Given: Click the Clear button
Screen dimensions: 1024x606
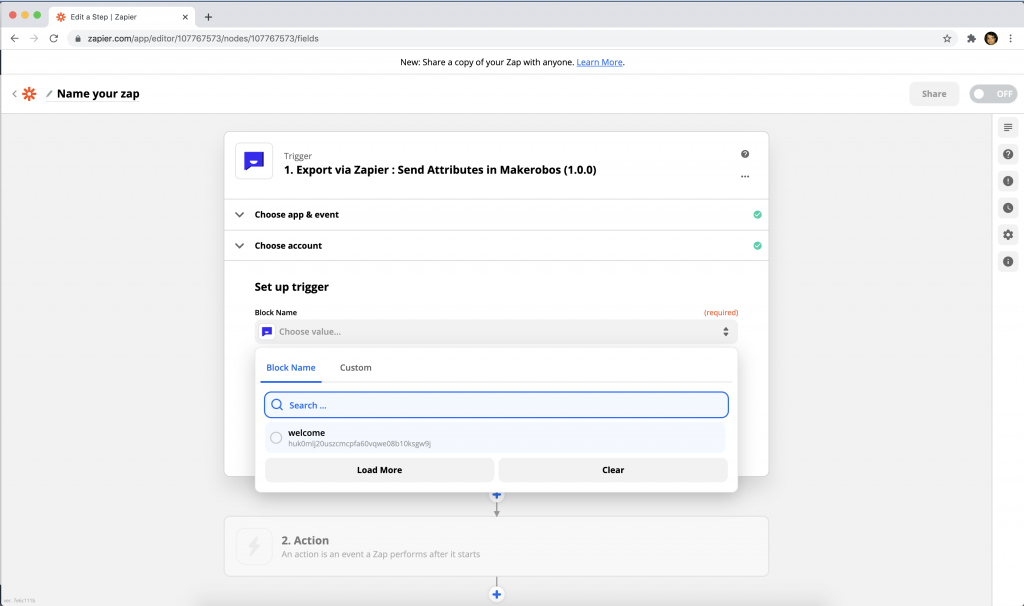Looking at the screenshot, I should coord(613,470).
